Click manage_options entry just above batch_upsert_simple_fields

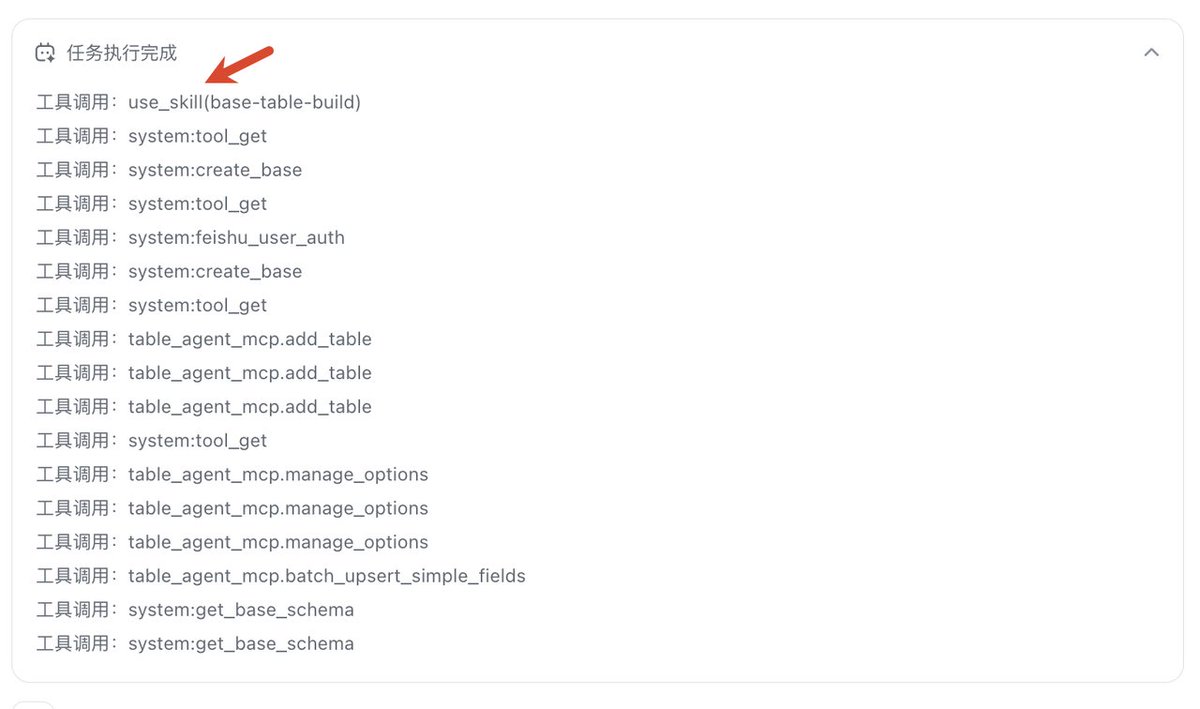click(232, 542)
